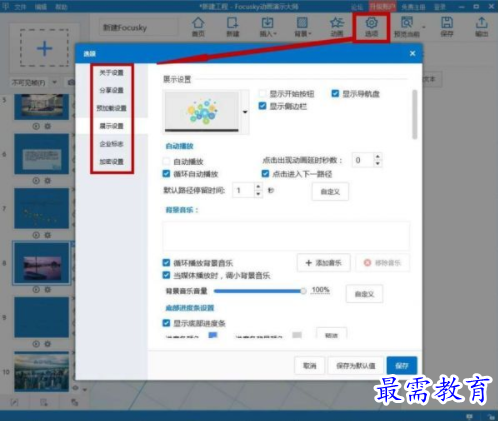Click the 背景音乐音量 slider handle

303,291
